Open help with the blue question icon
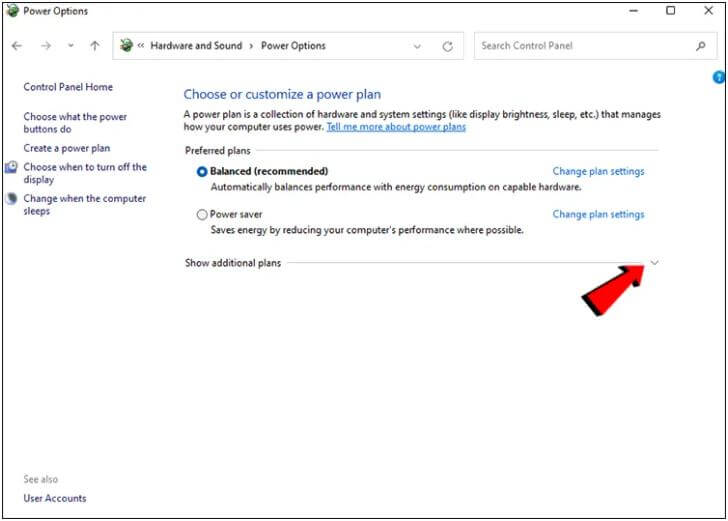The width and height of the screenshot is (728, 521). 719,77
